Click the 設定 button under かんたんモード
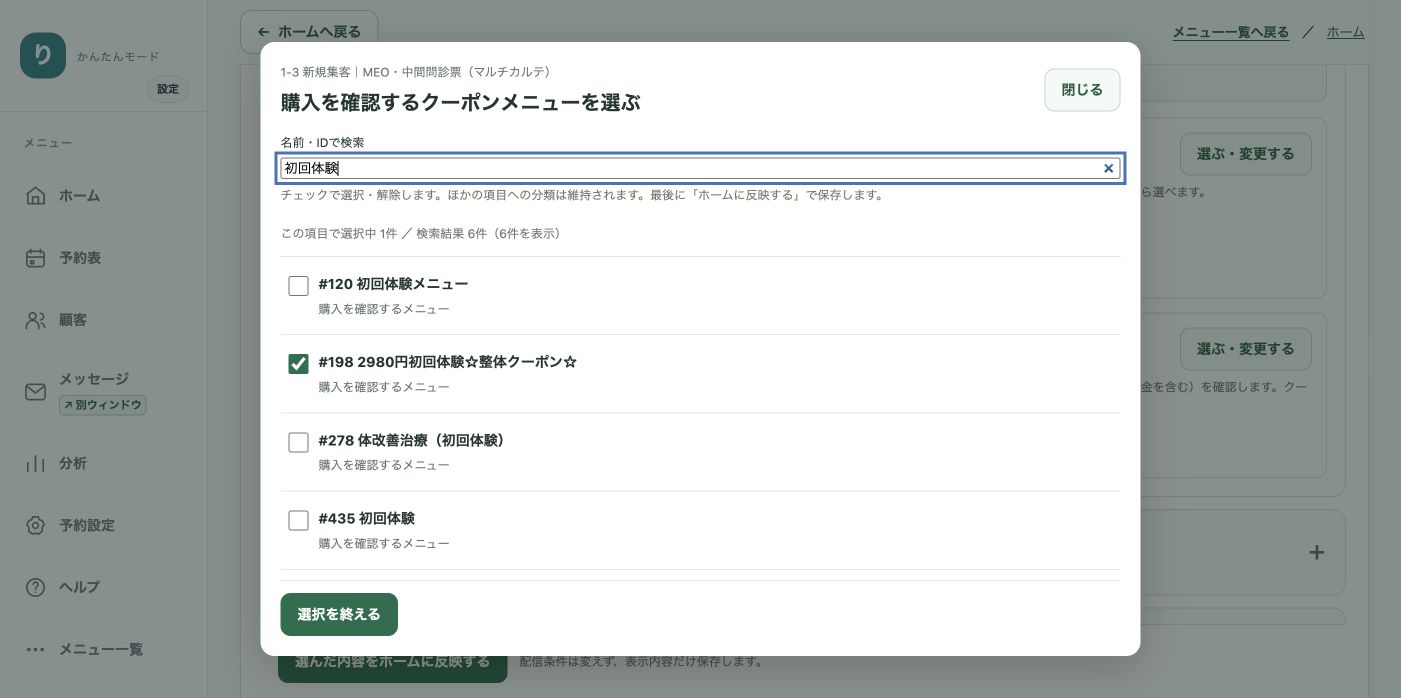 [x=168, y=89]
